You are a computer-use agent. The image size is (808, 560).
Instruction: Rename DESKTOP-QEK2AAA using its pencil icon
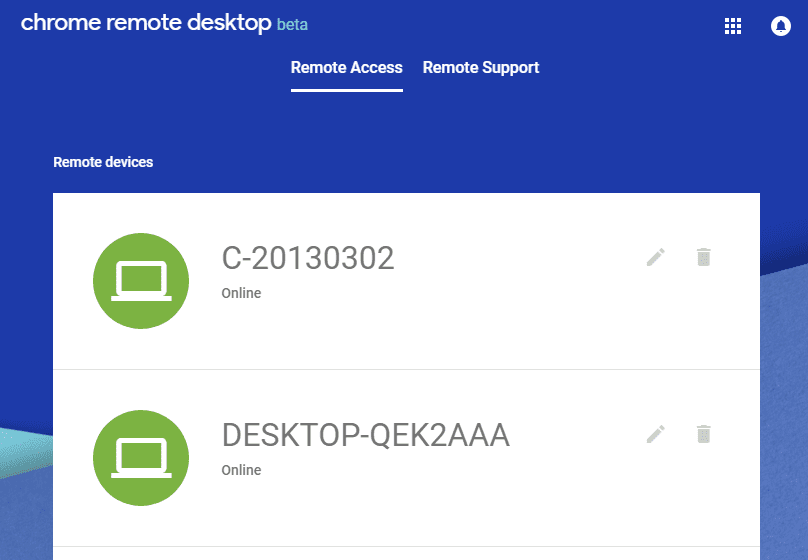point(655,433)
